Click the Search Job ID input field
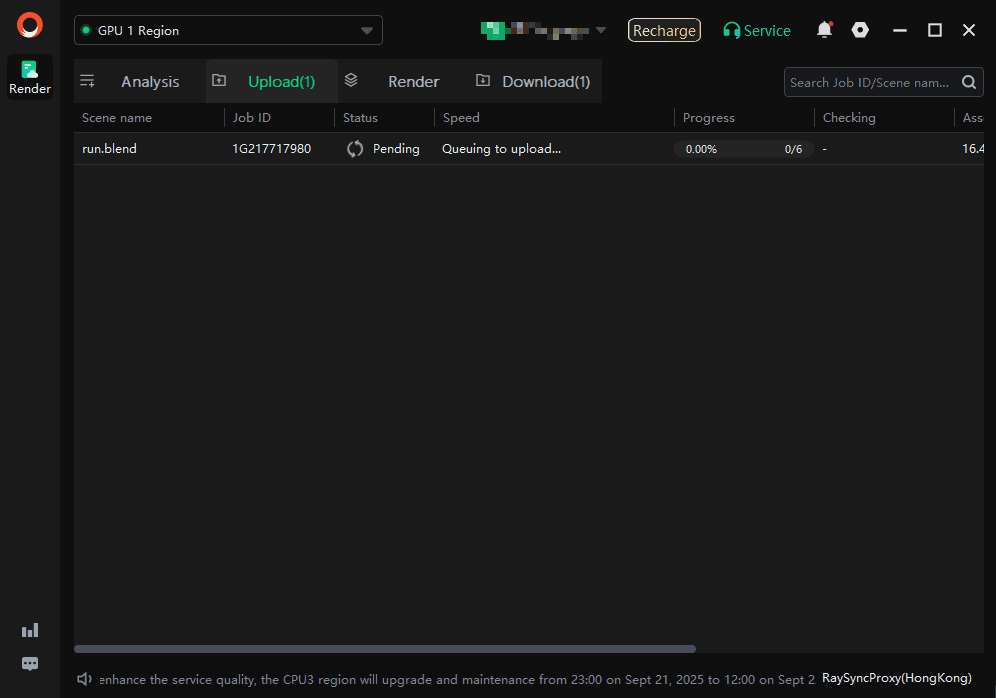The height and width of the screenshot is (698, 996). coord(868,82)
